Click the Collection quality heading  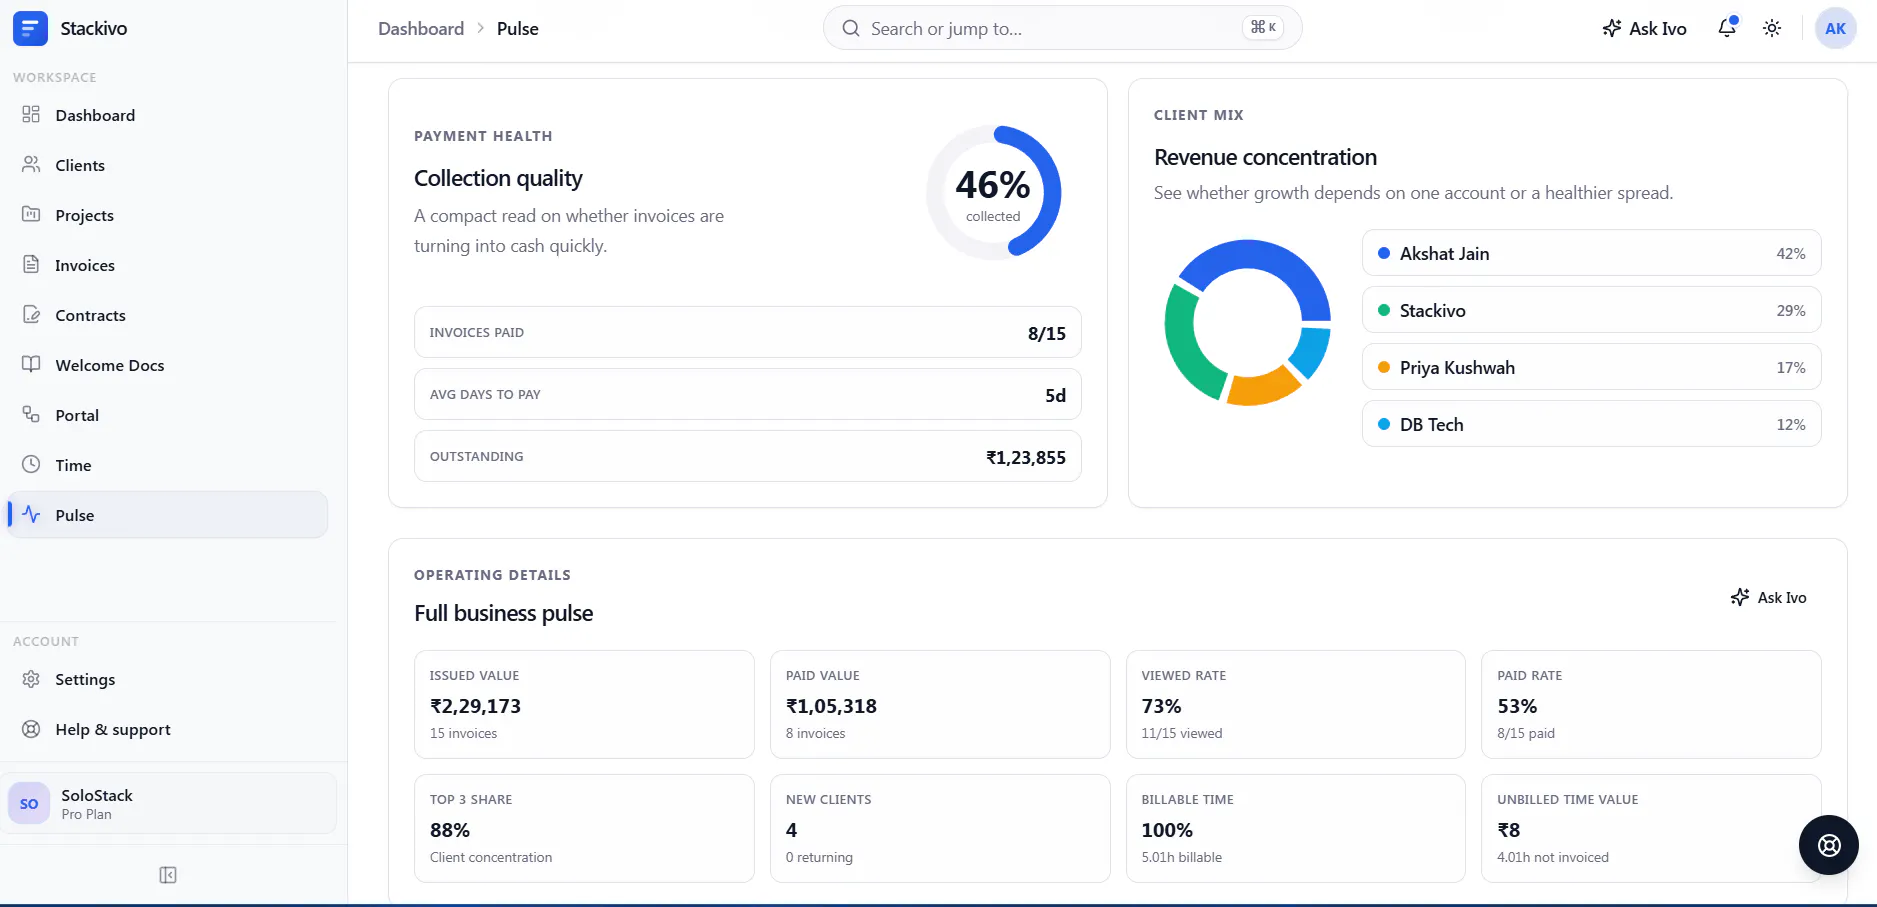(498, 178)
